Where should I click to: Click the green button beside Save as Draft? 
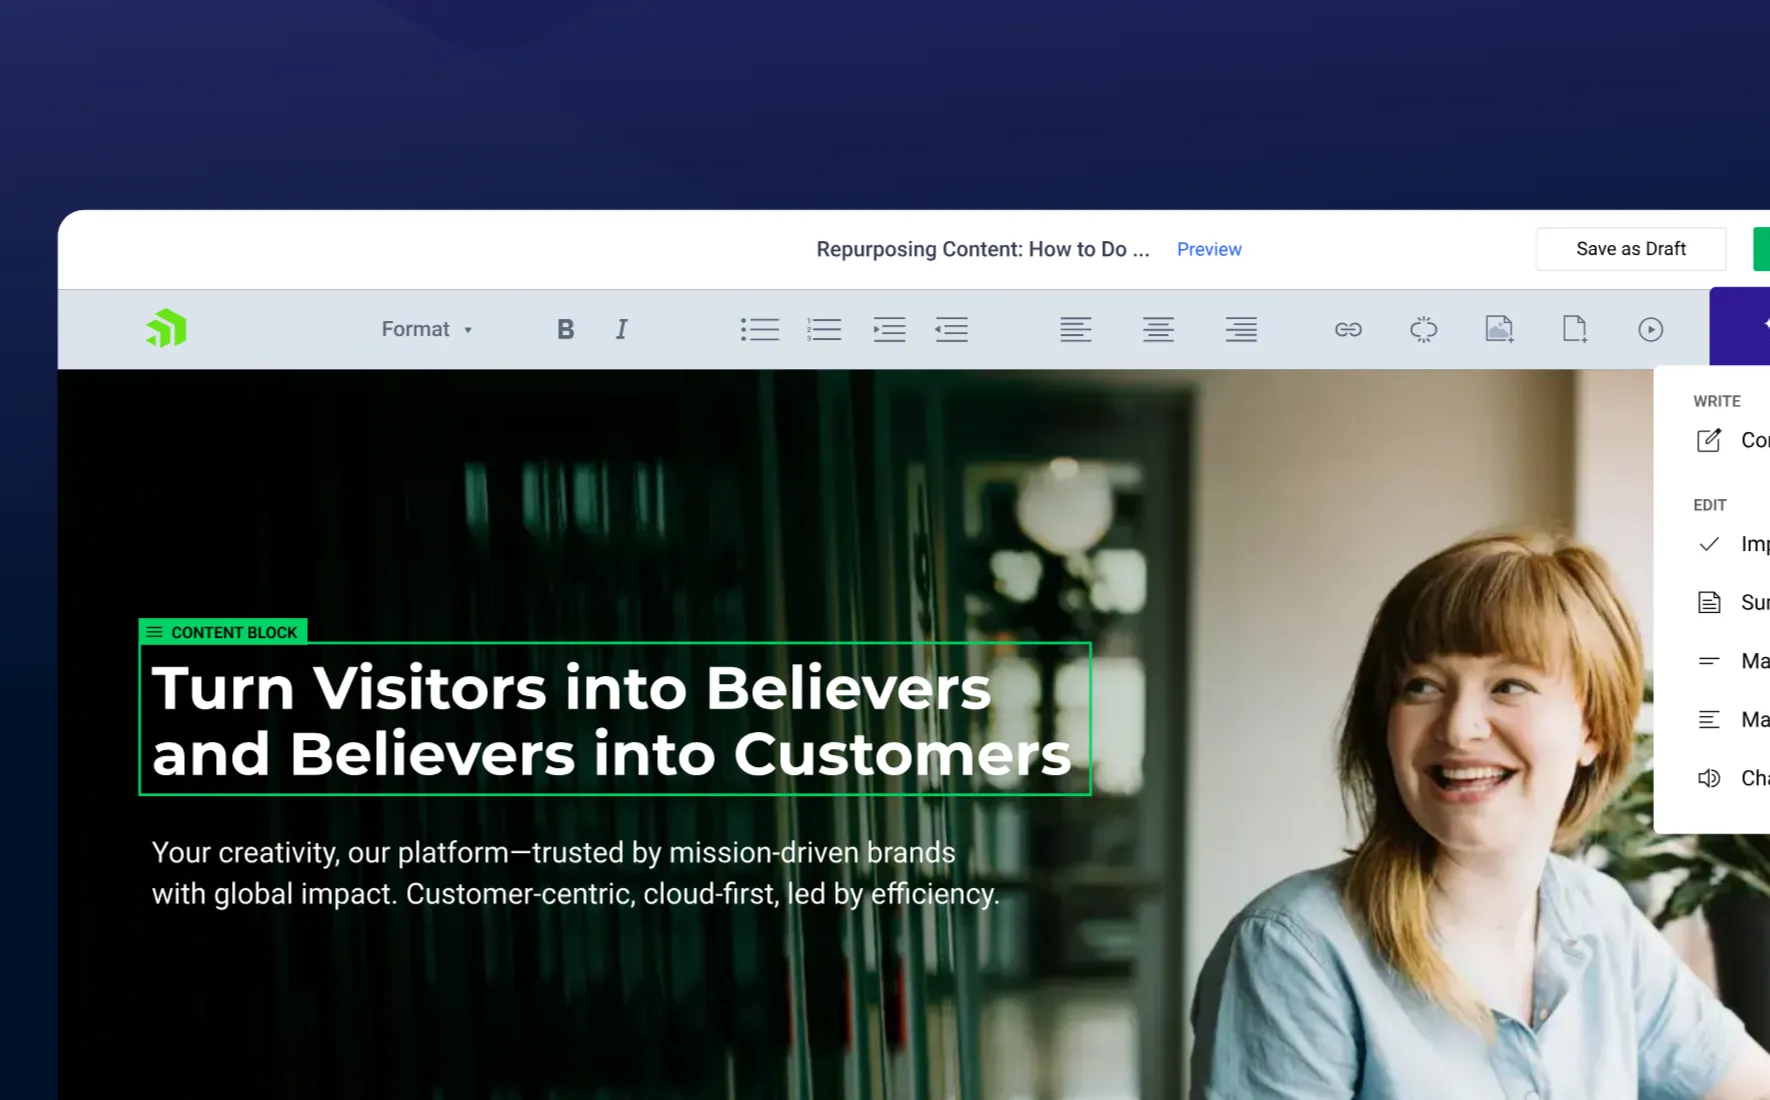pos(1761,249)
